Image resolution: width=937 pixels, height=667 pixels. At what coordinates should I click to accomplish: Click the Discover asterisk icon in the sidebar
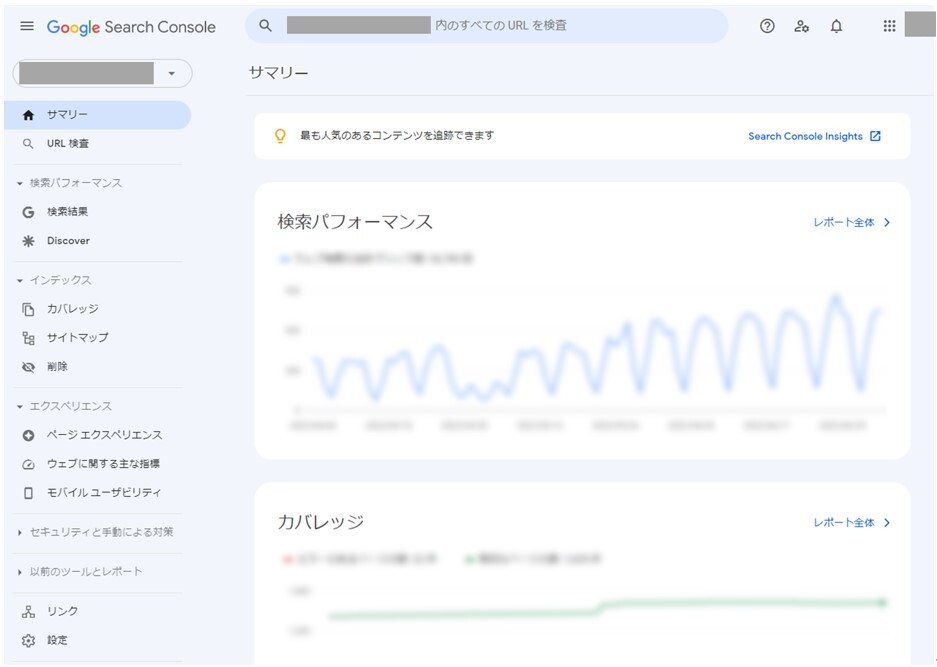tap(28, 241)
